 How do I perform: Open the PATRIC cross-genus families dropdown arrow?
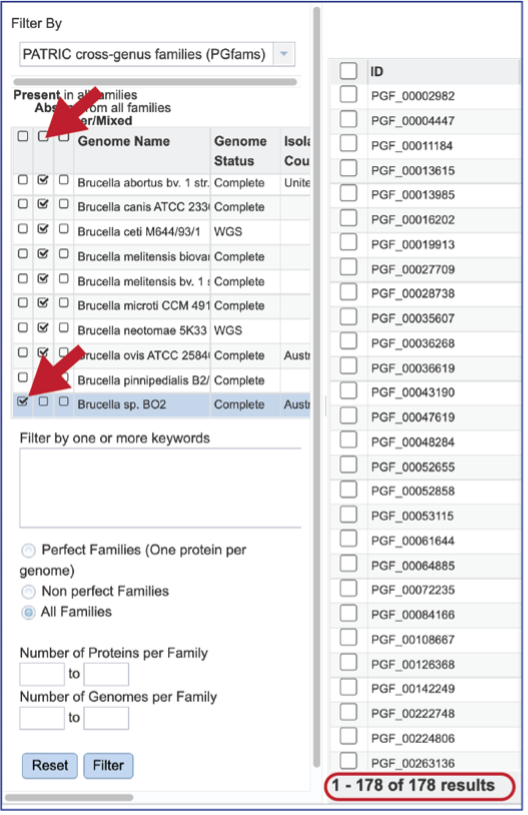(x=284, y=54)
